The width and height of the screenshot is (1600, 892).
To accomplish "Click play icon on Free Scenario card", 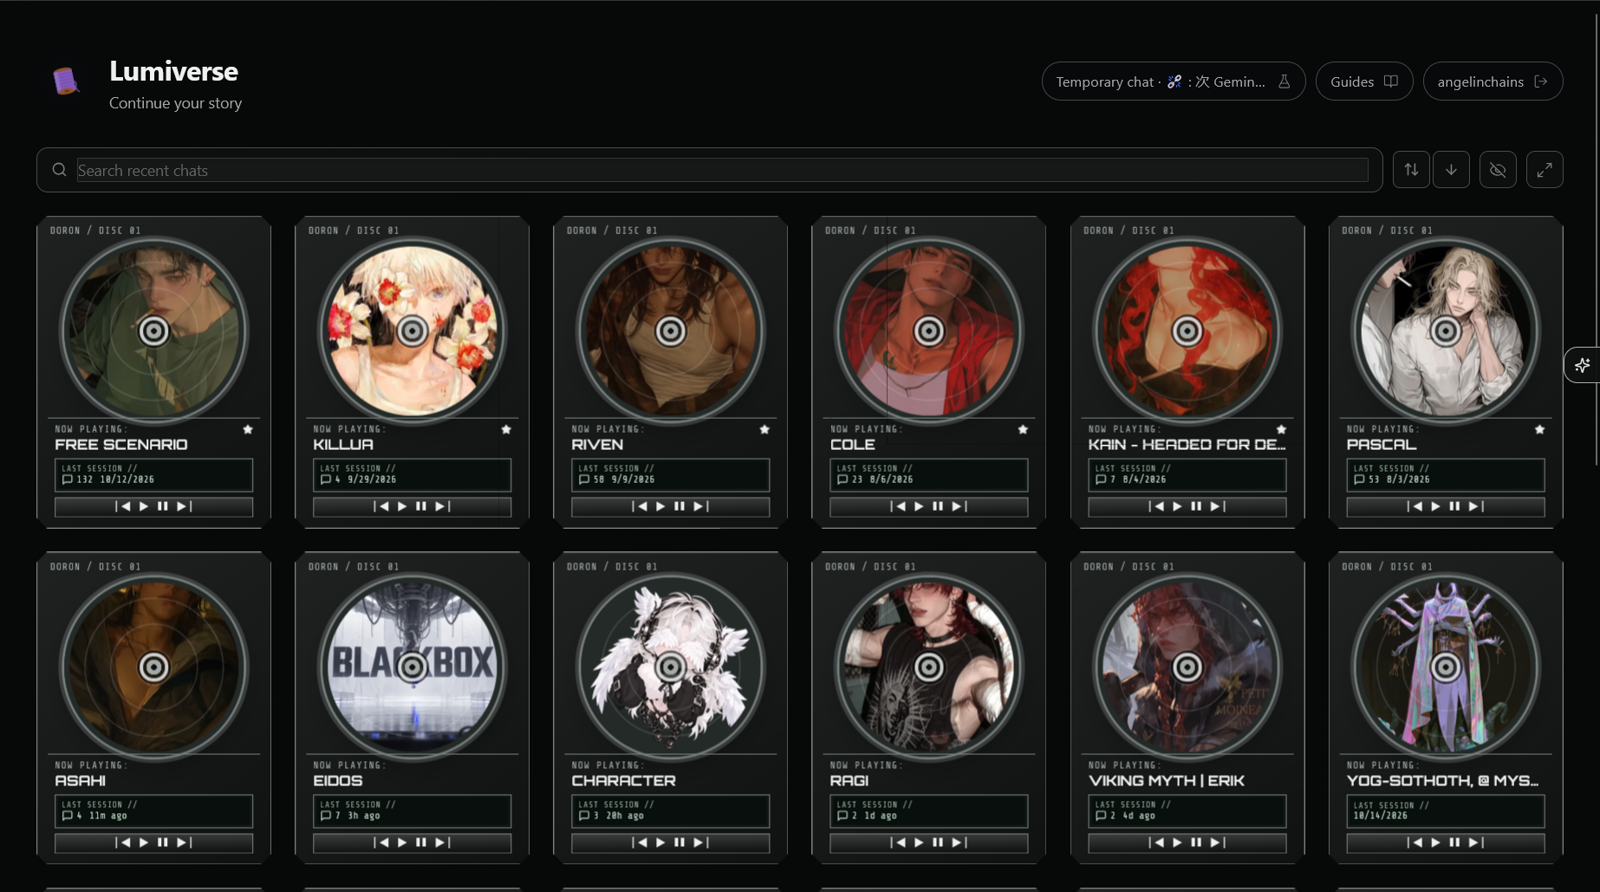I will coord(143,506).
